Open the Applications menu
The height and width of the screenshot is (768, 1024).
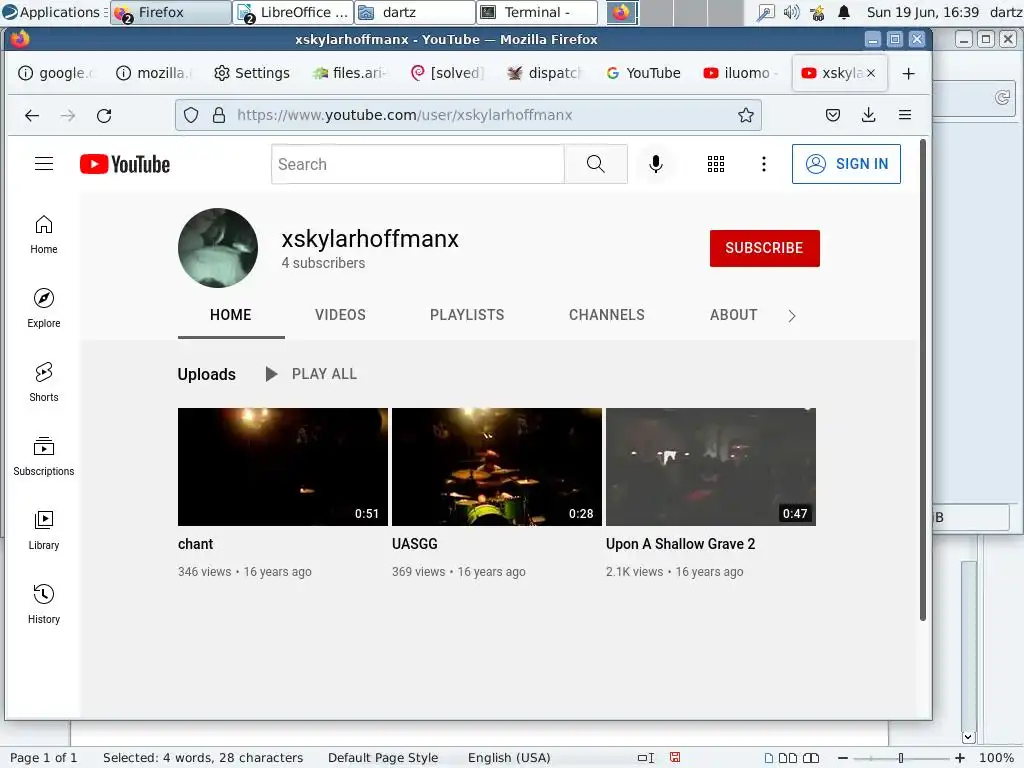coord(52,12)
